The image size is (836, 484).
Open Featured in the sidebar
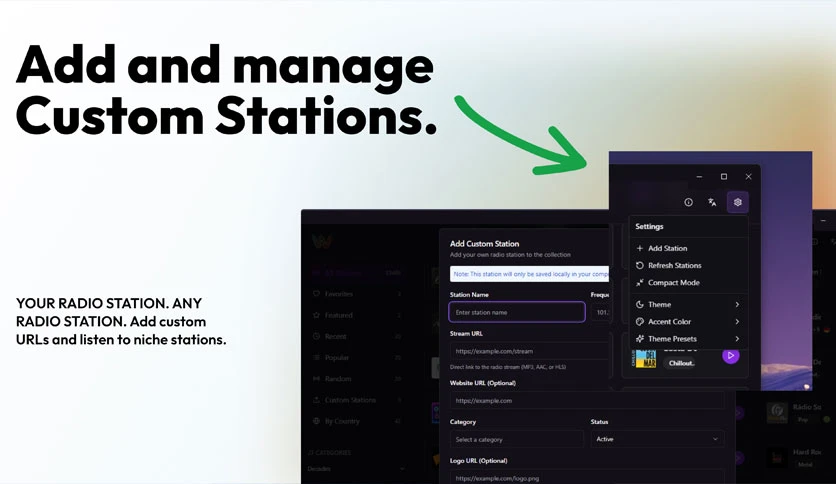tap(357, 315)
